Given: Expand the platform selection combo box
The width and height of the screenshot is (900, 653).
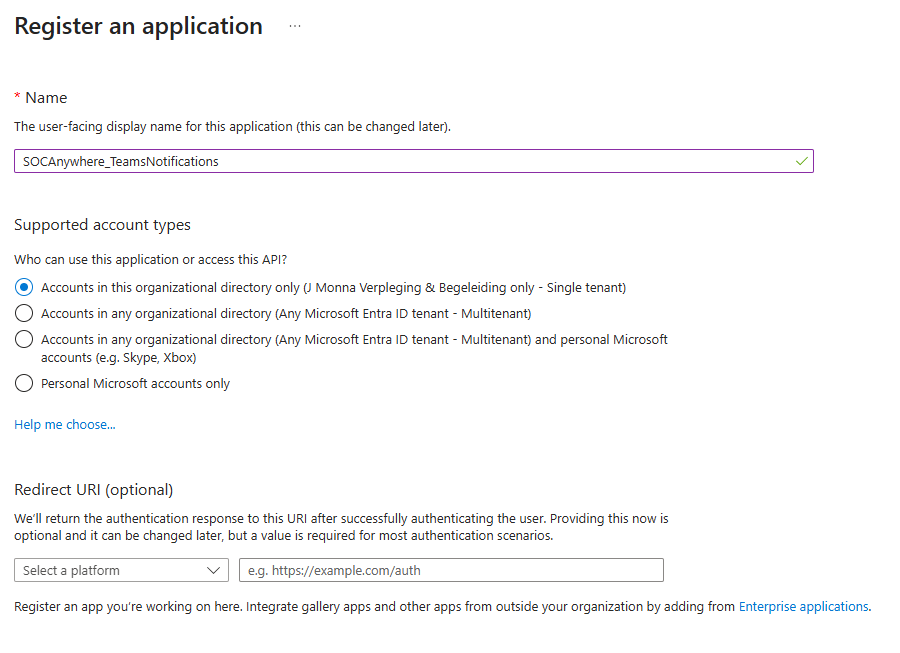Looking at the screenshot, I should tap(120, 570).
